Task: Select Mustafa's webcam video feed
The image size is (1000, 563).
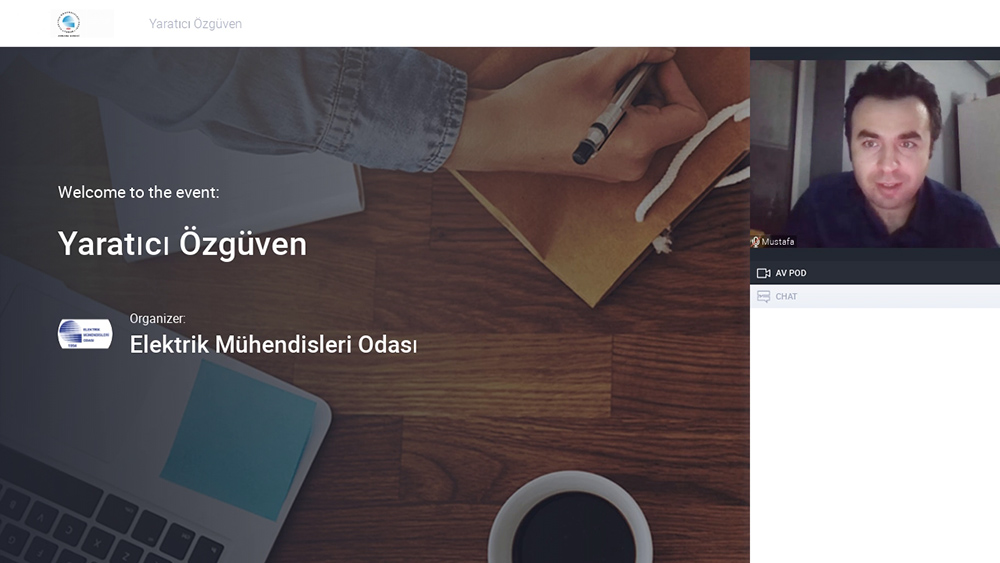Action: 875,154
